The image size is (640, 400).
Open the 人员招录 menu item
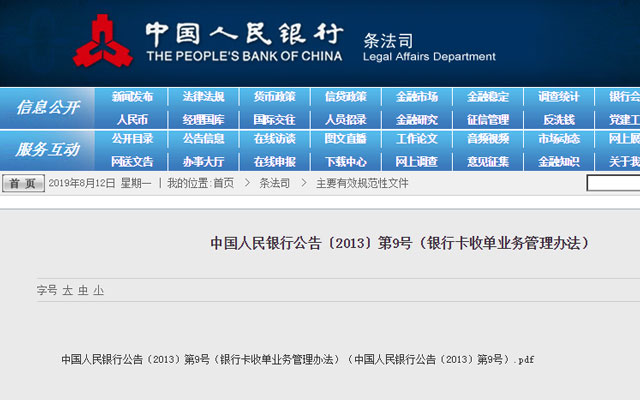point(346,120)
